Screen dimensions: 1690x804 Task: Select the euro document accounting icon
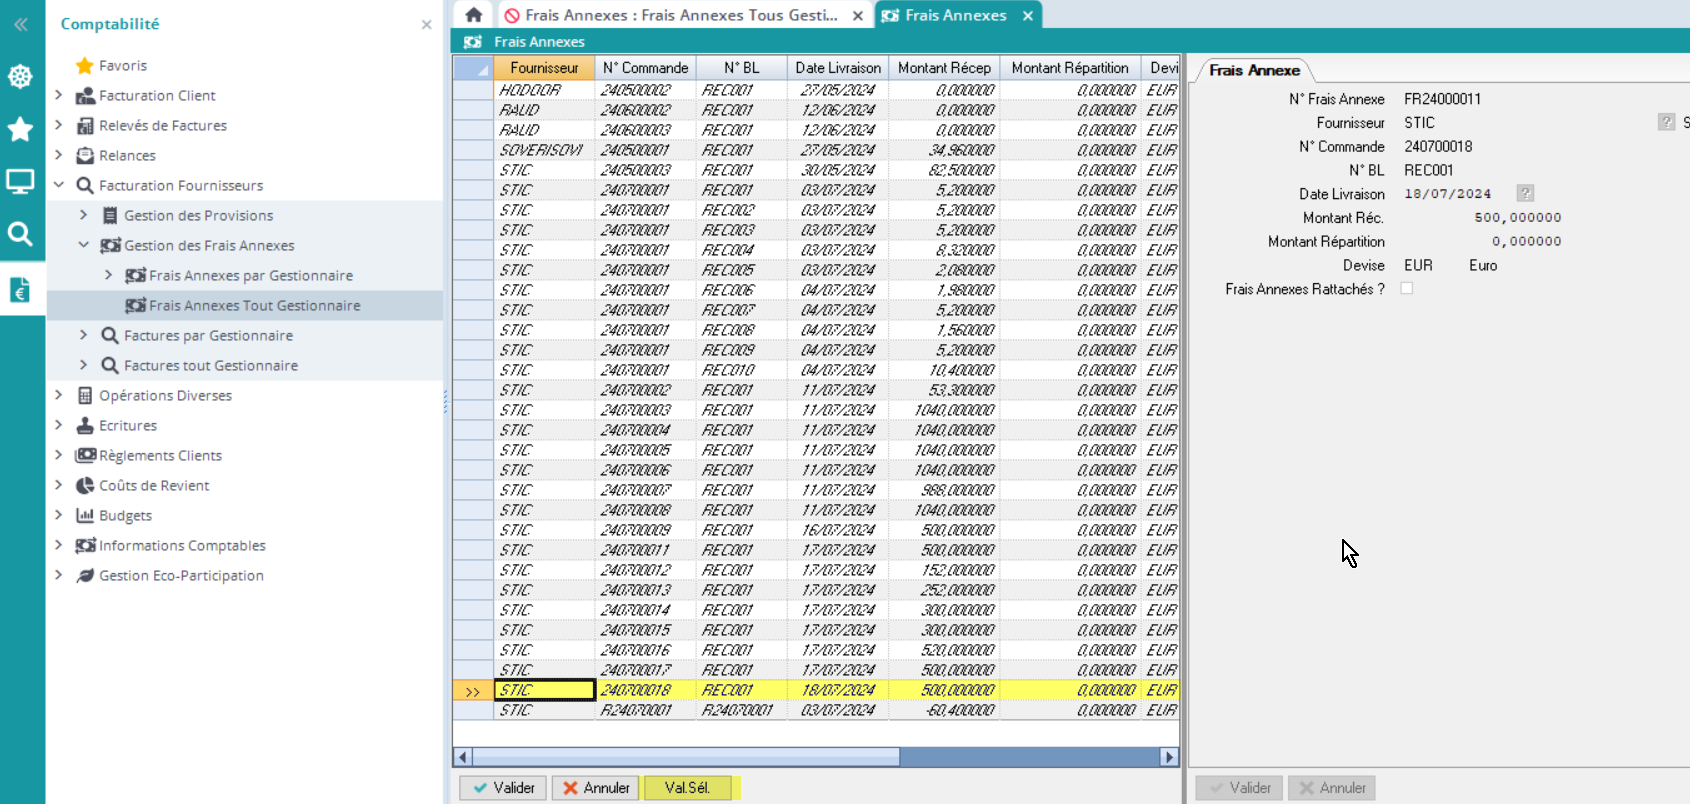(x=20, y=290)
